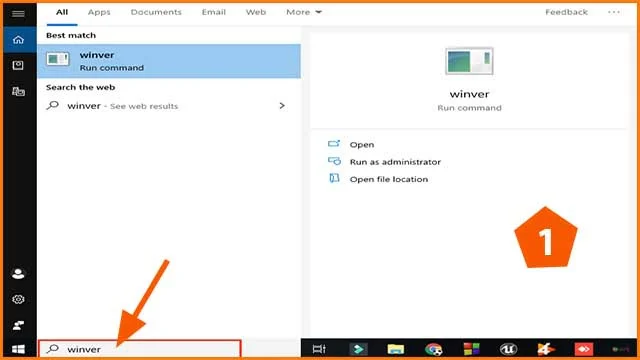Open the Windows Start button

[x=18, y=349]
